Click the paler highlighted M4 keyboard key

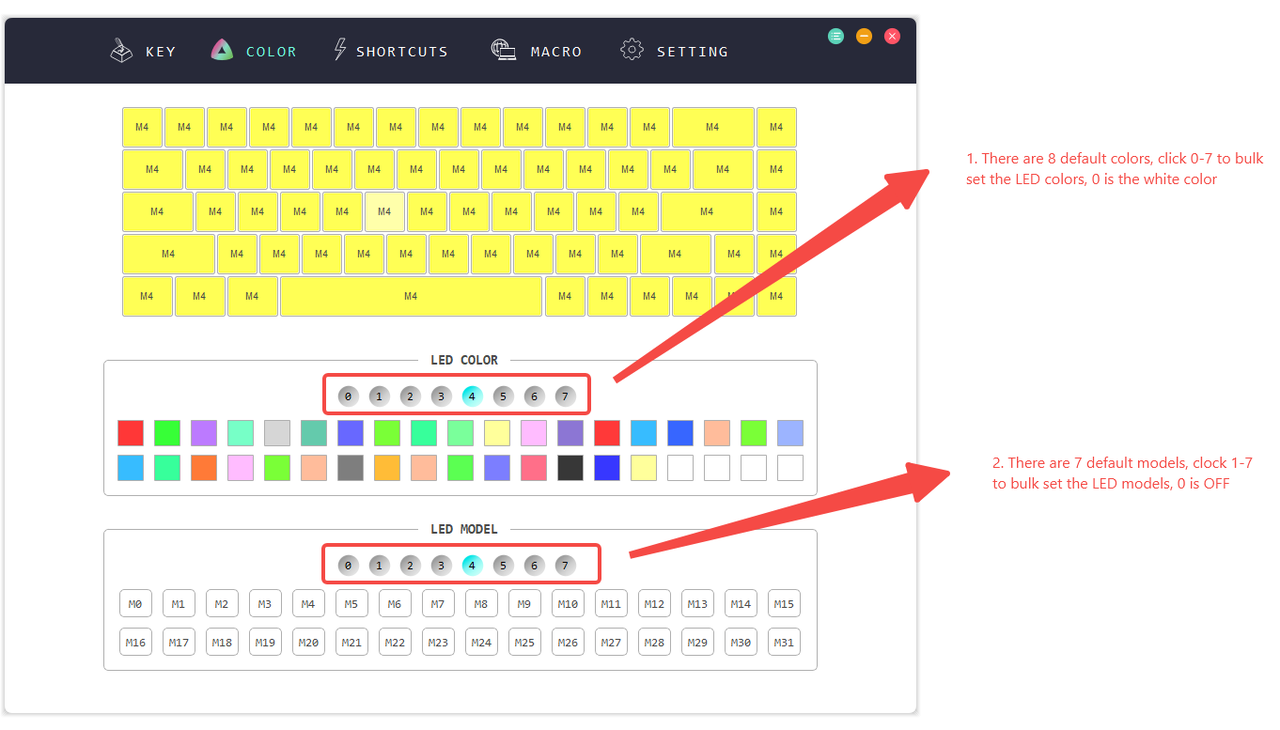tap(384, 212)
